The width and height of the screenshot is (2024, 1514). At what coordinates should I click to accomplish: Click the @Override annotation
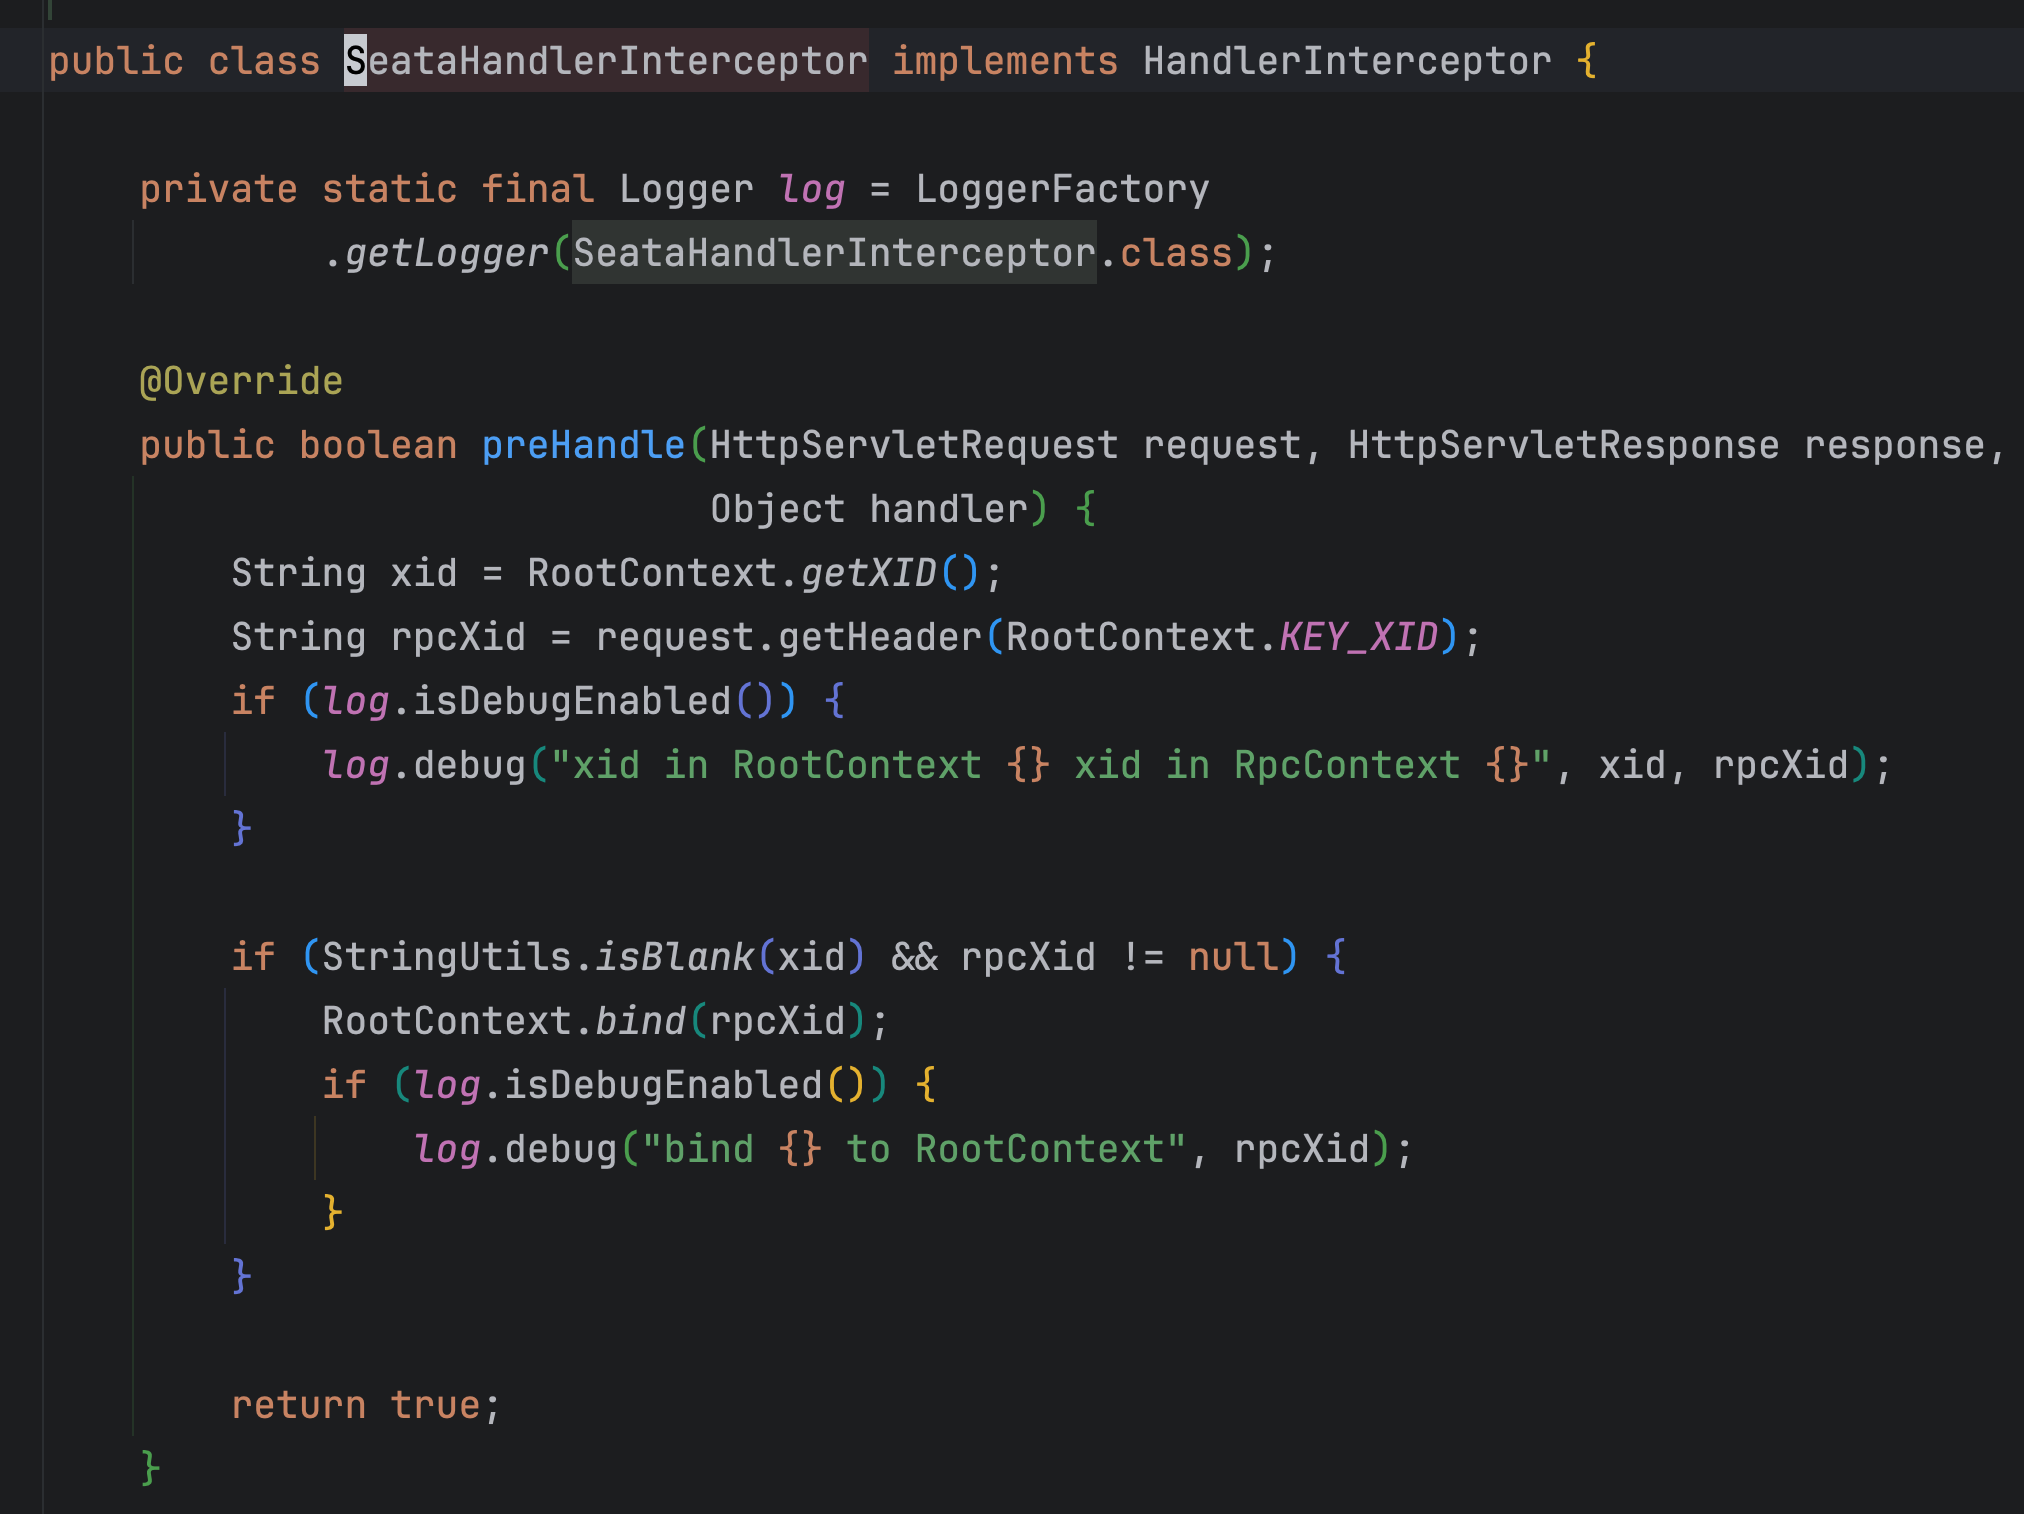[241, 381]
